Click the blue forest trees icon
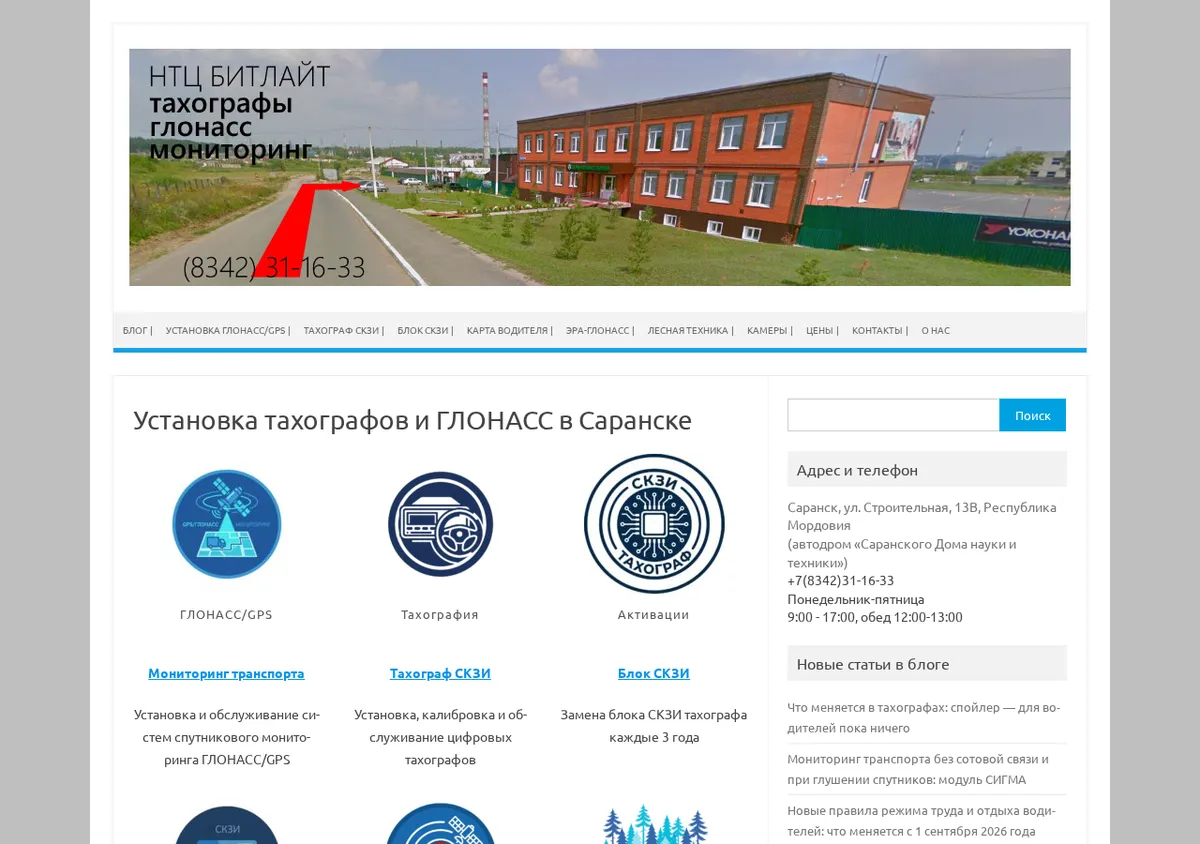 [655, 824]
